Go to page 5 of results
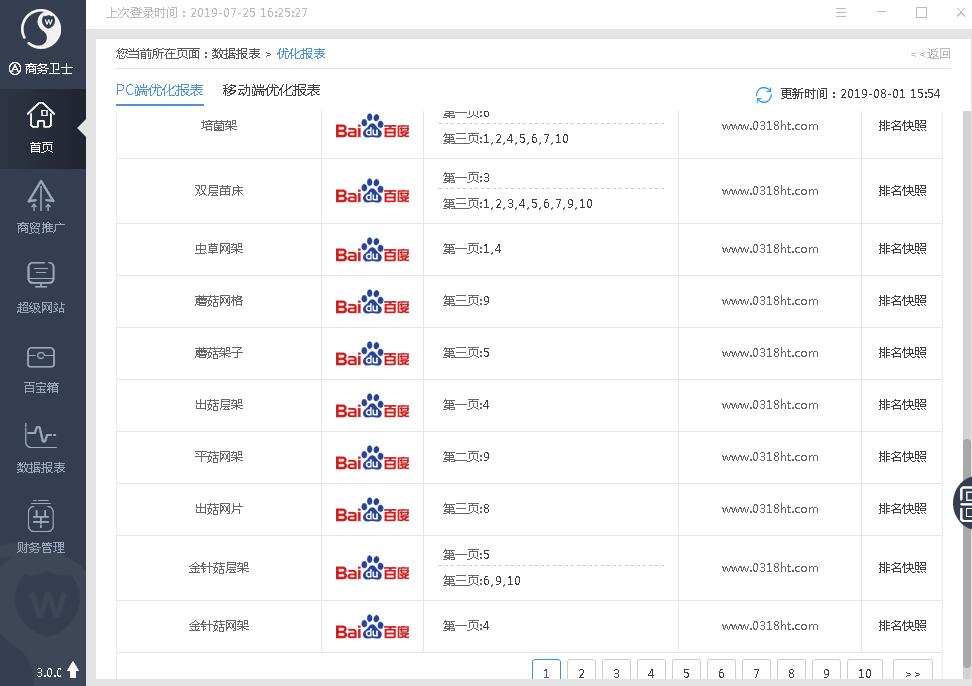The height and width of the screenshot is (686, 972). point(686,673)
